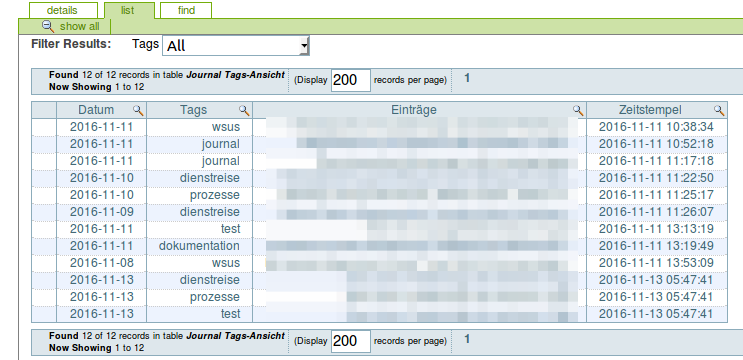This screenshot has height=360, width=743.
Task: Click page number 1 in top bar
Action: point(467,78)
